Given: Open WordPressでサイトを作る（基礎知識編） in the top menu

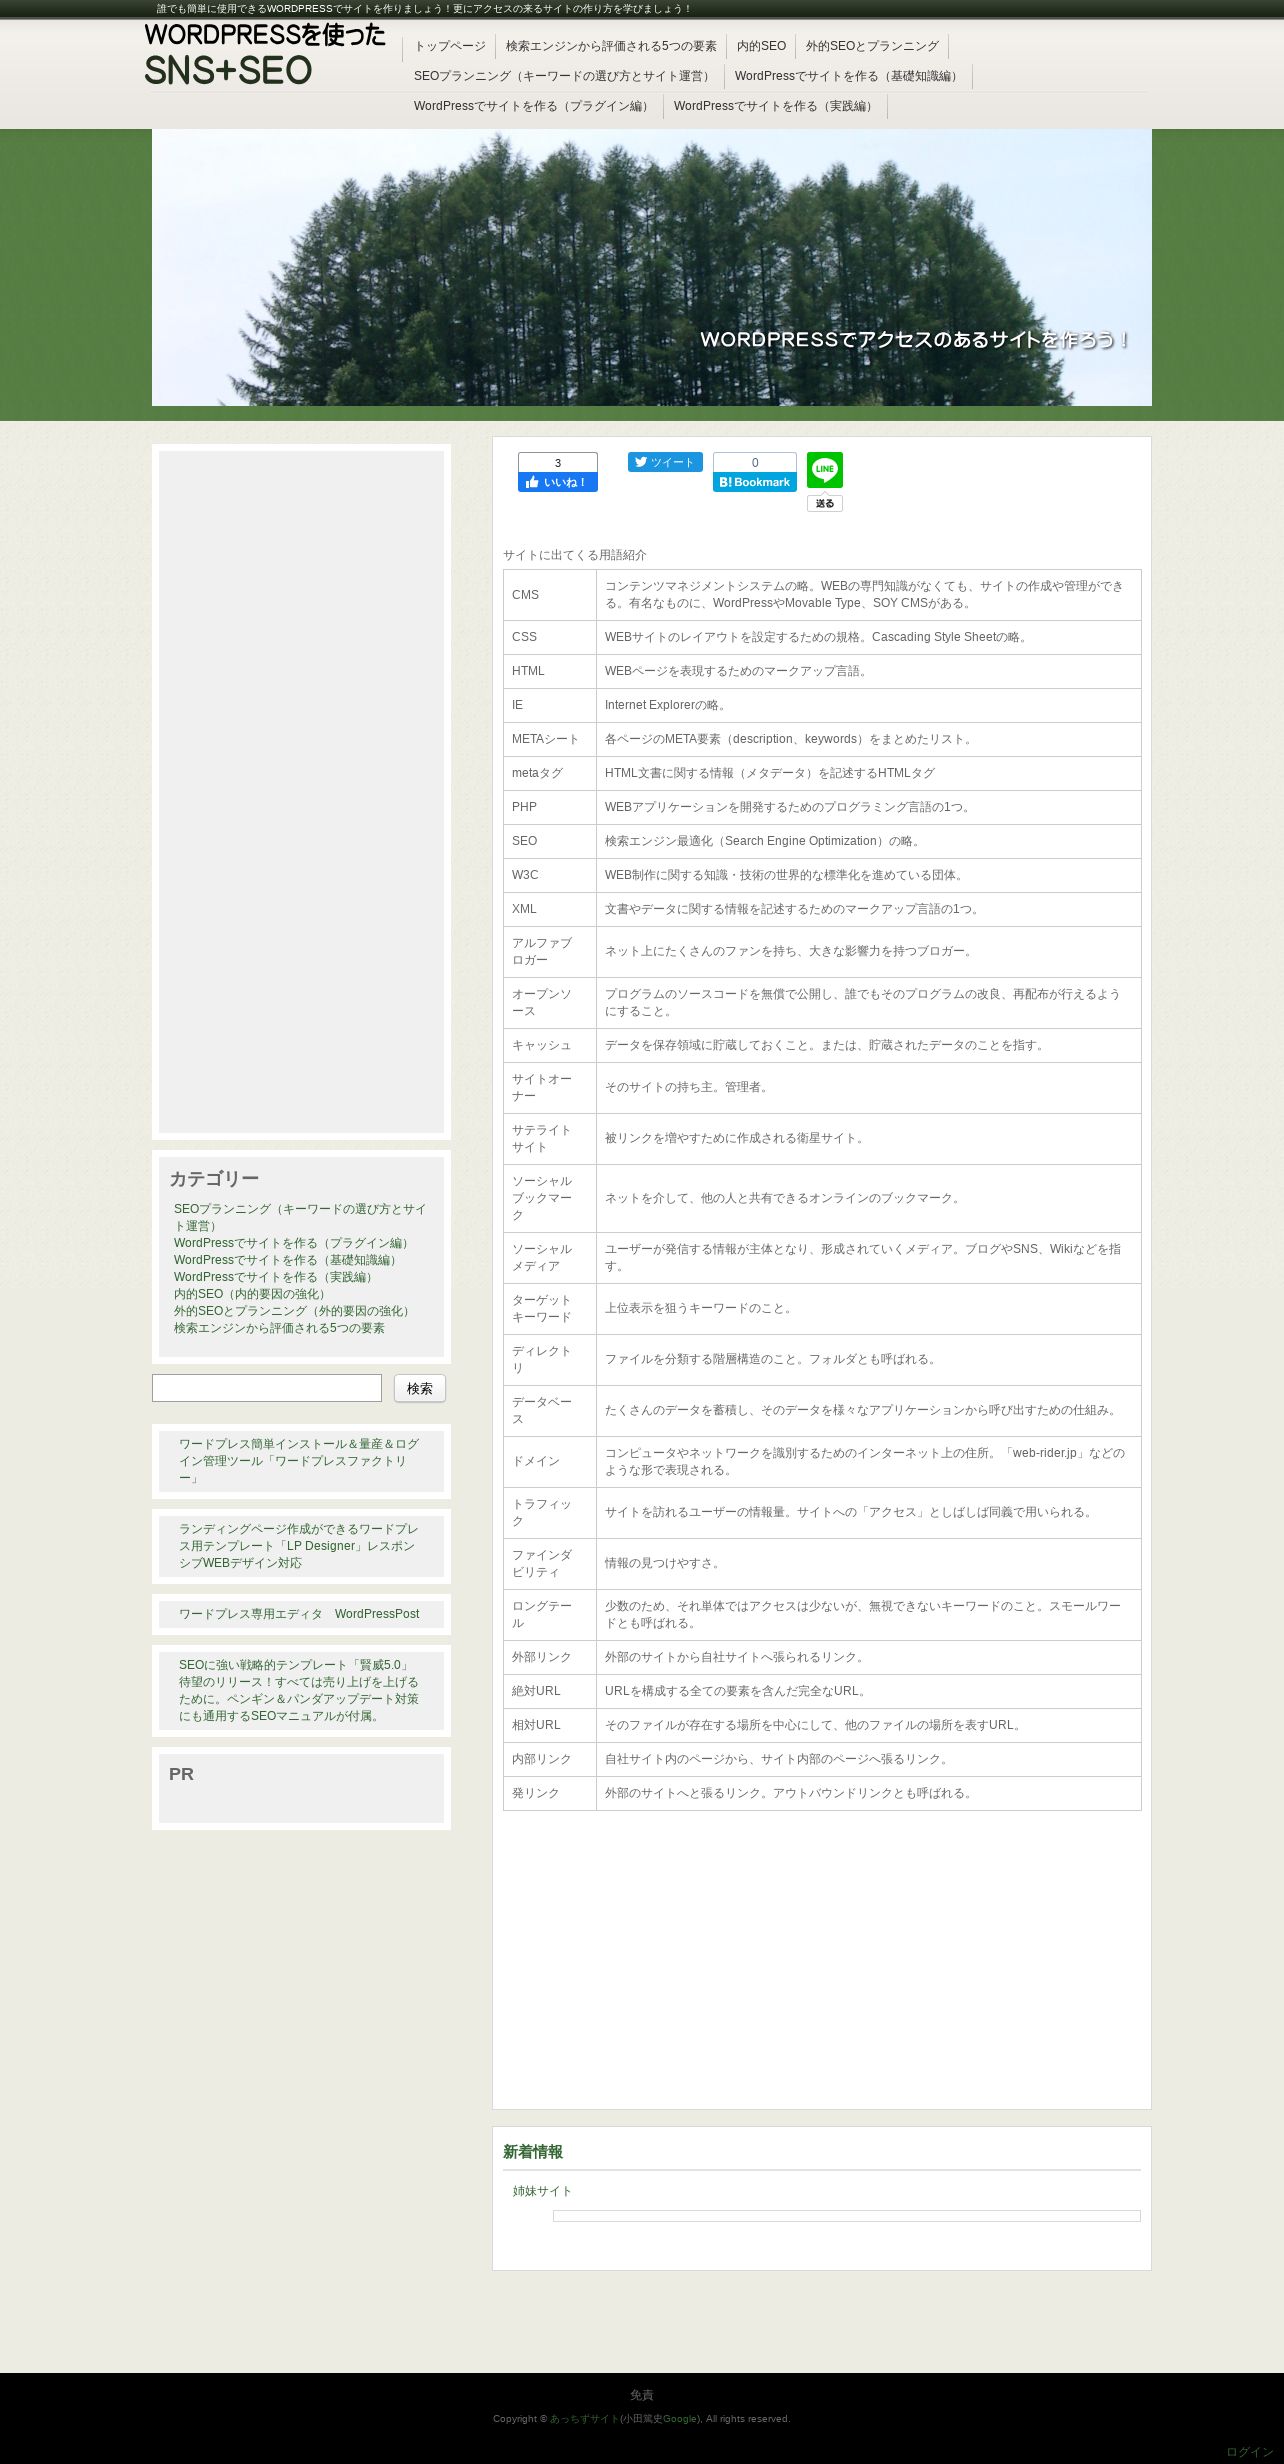Looking at the screenshot, I should point(848,76).
